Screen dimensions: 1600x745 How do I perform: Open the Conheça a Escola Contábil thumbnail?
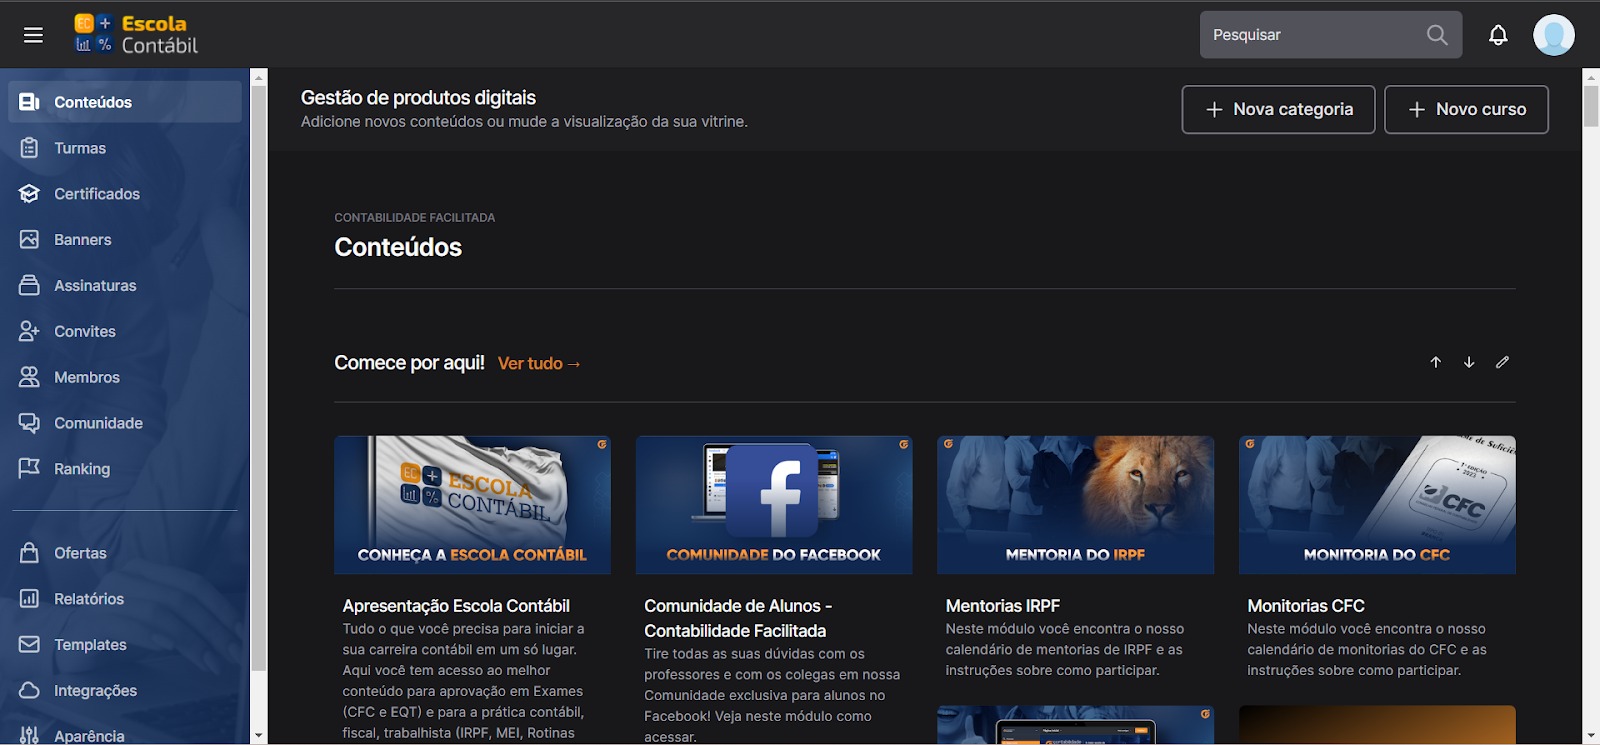click(472, 505)
